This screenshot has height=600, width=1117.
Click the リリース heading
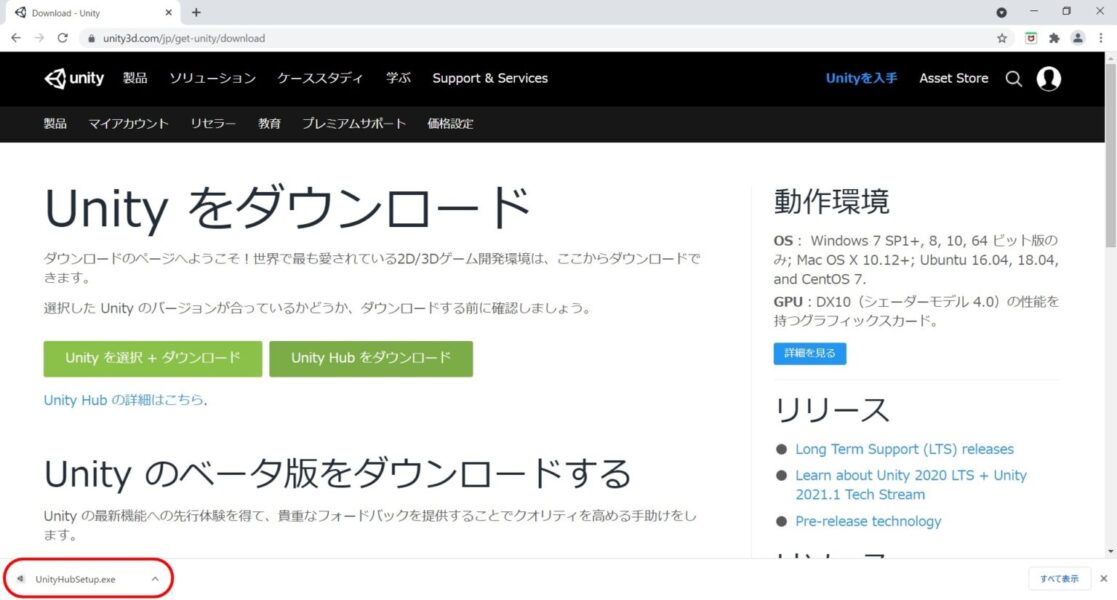(831, 410)
